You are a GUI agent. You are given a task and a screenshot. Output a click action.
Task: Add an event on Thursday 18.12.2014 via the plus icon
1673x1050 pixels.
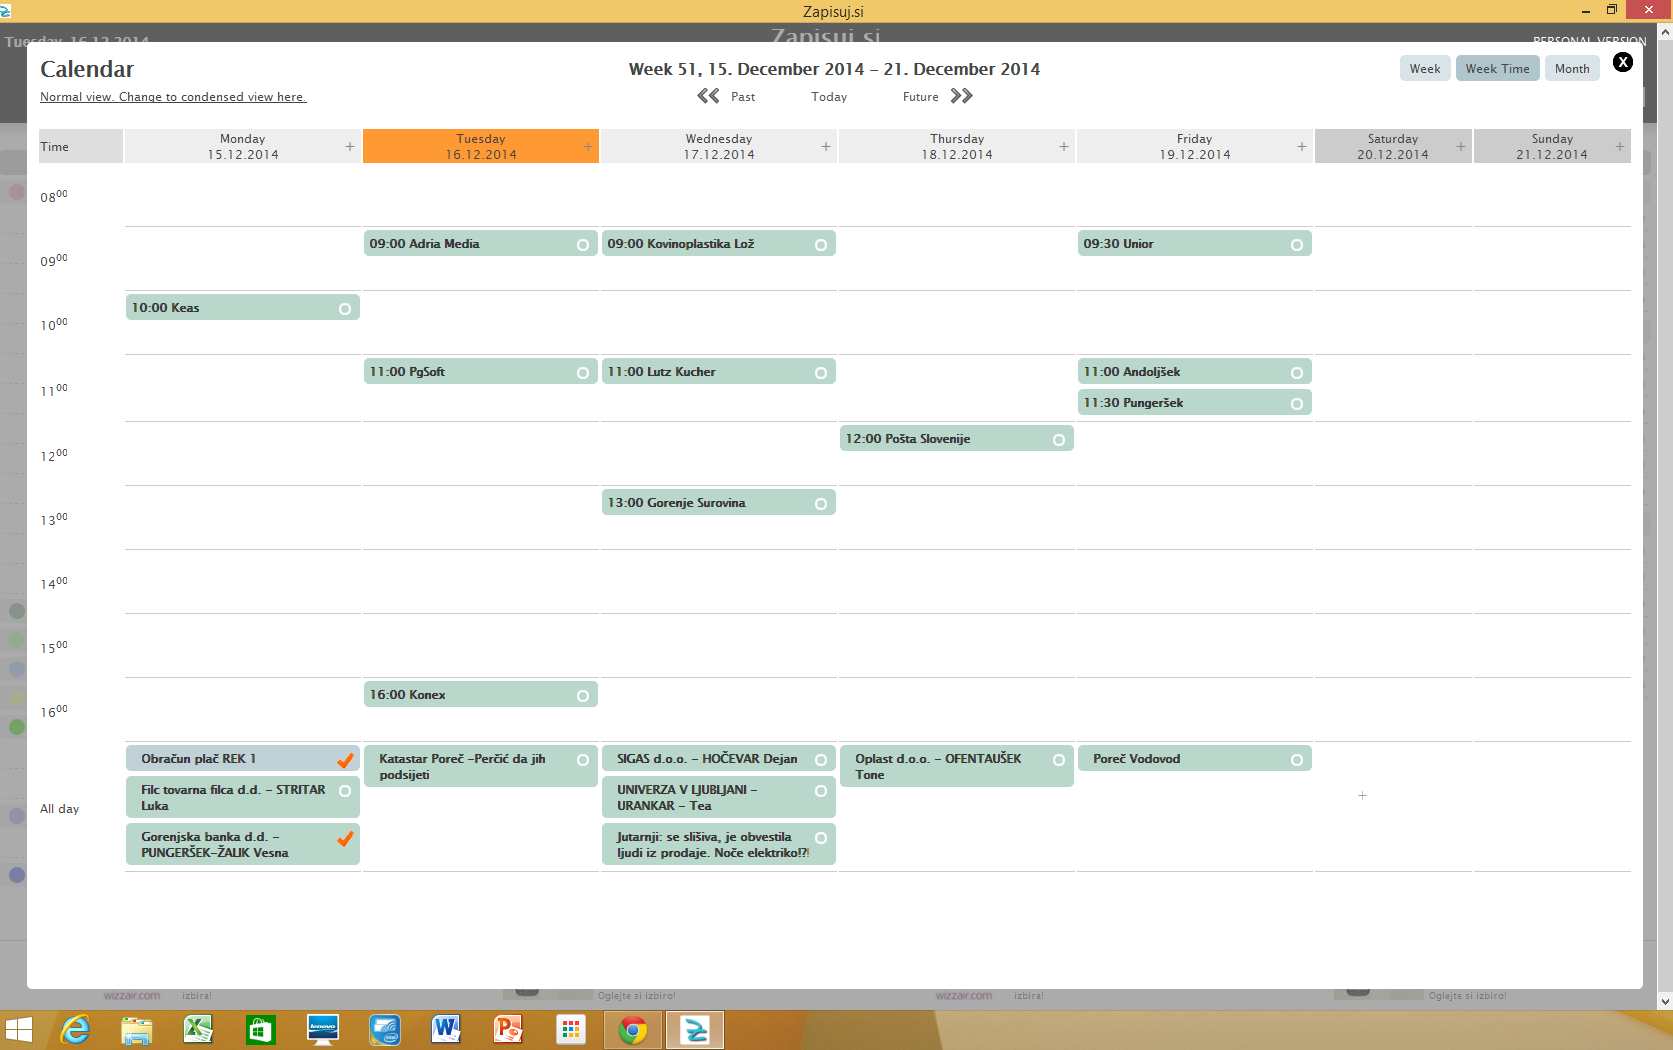[x=1064, y=146]
